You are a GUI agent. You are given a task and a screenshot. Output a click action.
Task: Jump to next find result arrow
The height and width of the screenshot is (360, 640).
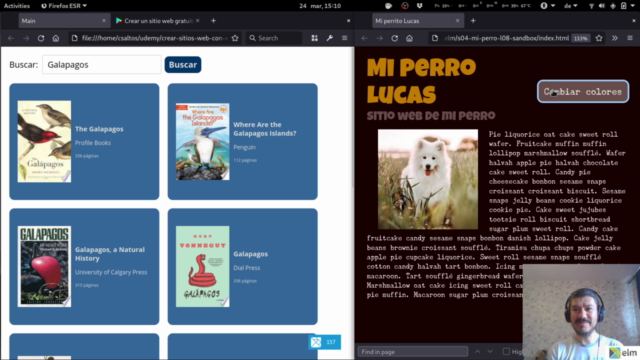point(490,351)
